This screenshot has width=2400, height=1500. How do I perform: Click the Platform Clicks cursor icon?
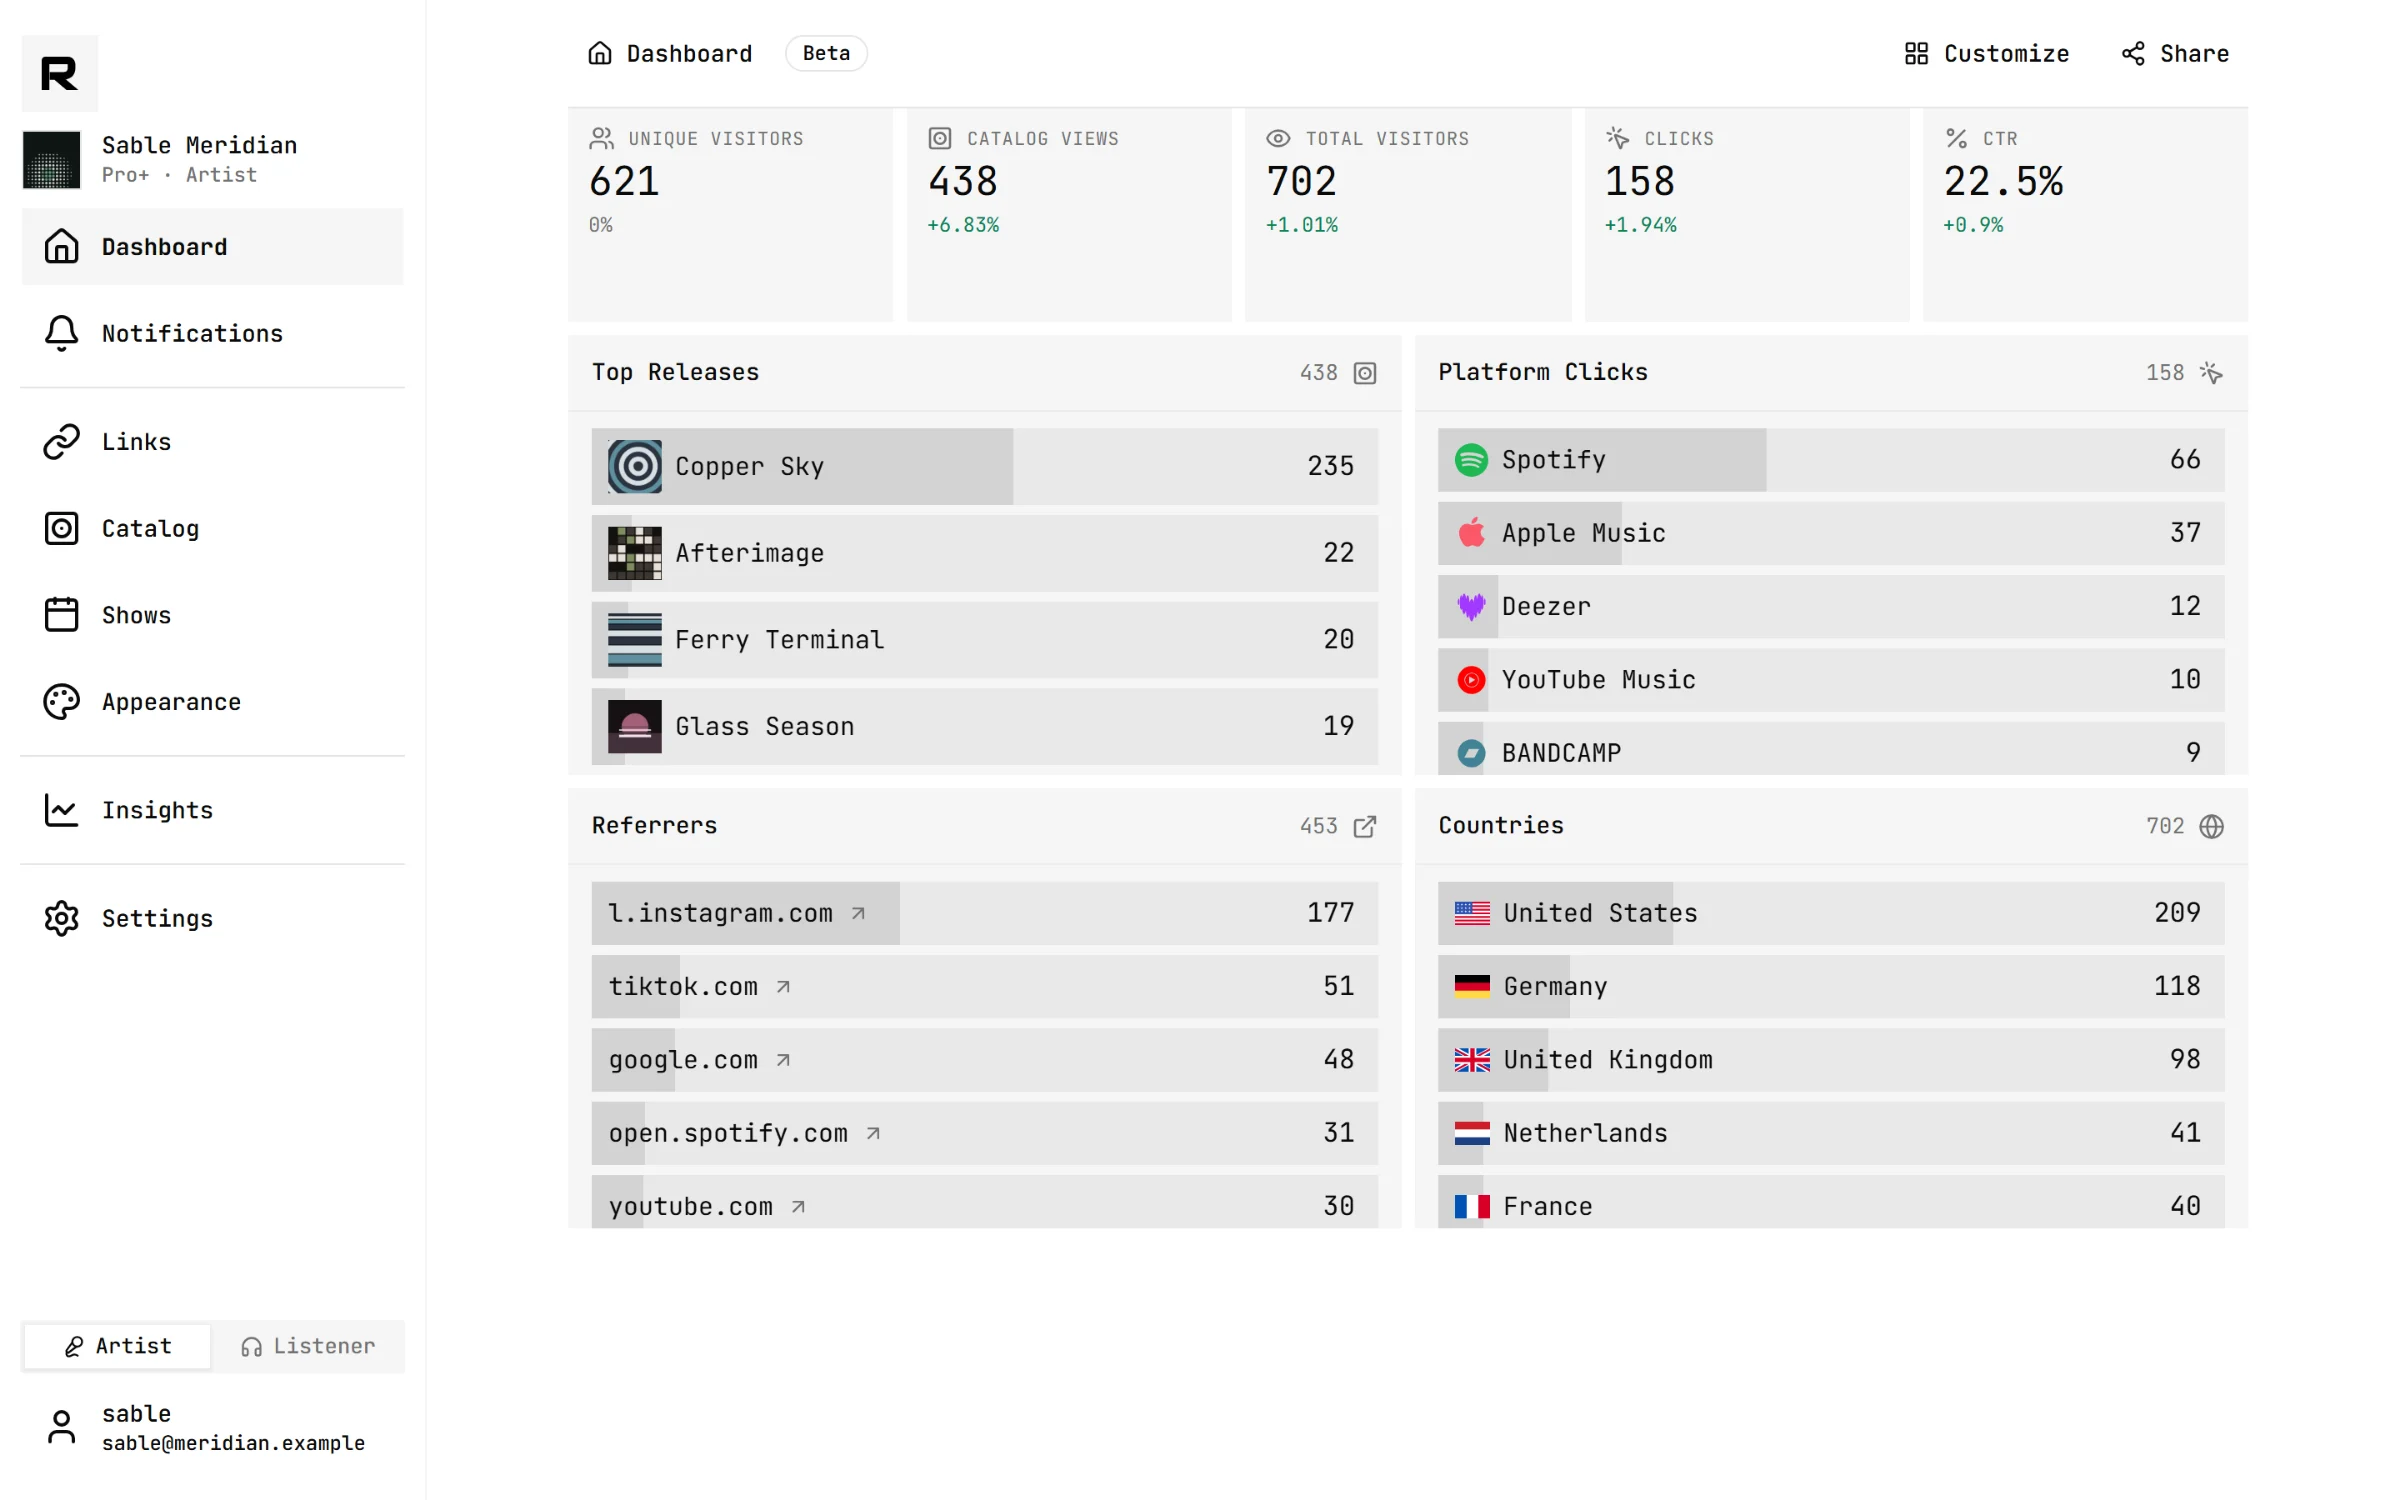click(x=2211, y=373)
